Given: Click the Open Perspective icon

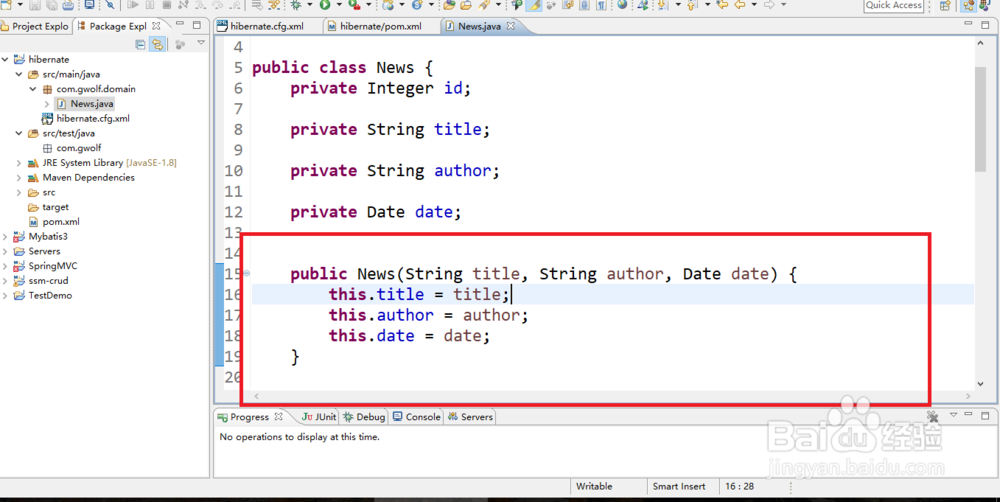Looking at the screenshot, I should pos(945,5).
